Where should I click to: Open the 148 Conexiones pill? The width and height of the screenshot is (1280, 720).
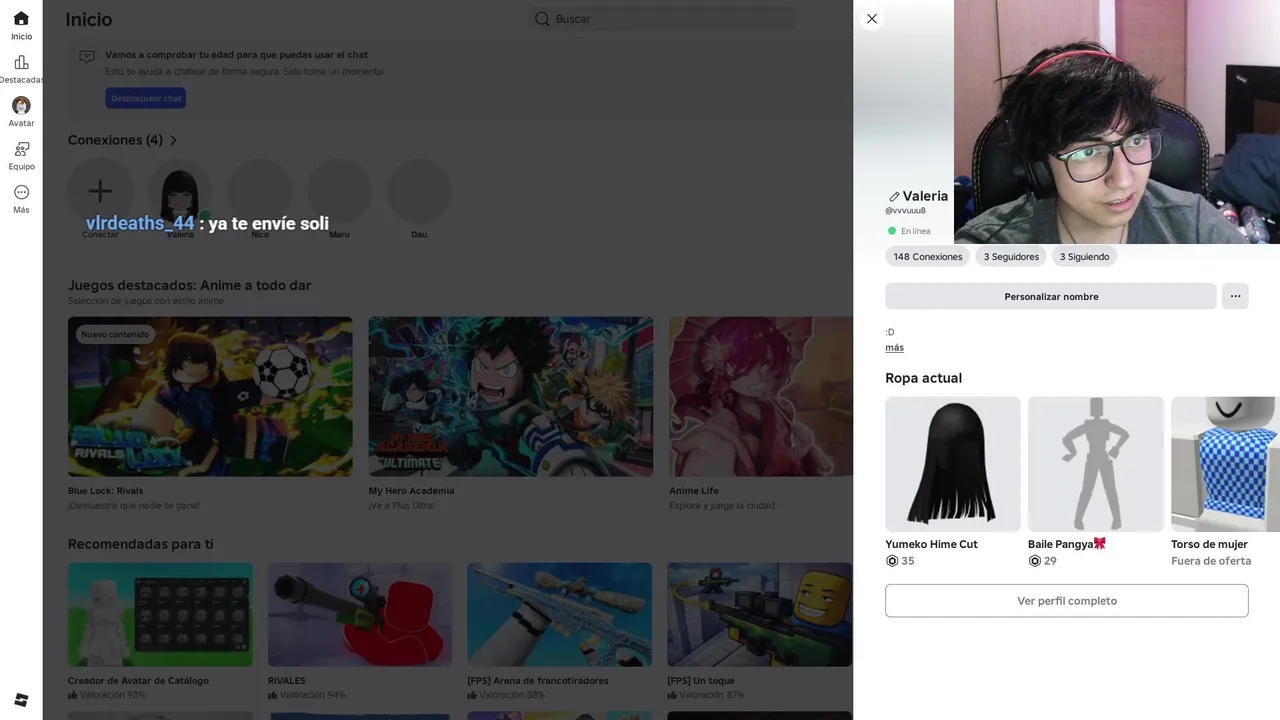click(x=928, y=257)
